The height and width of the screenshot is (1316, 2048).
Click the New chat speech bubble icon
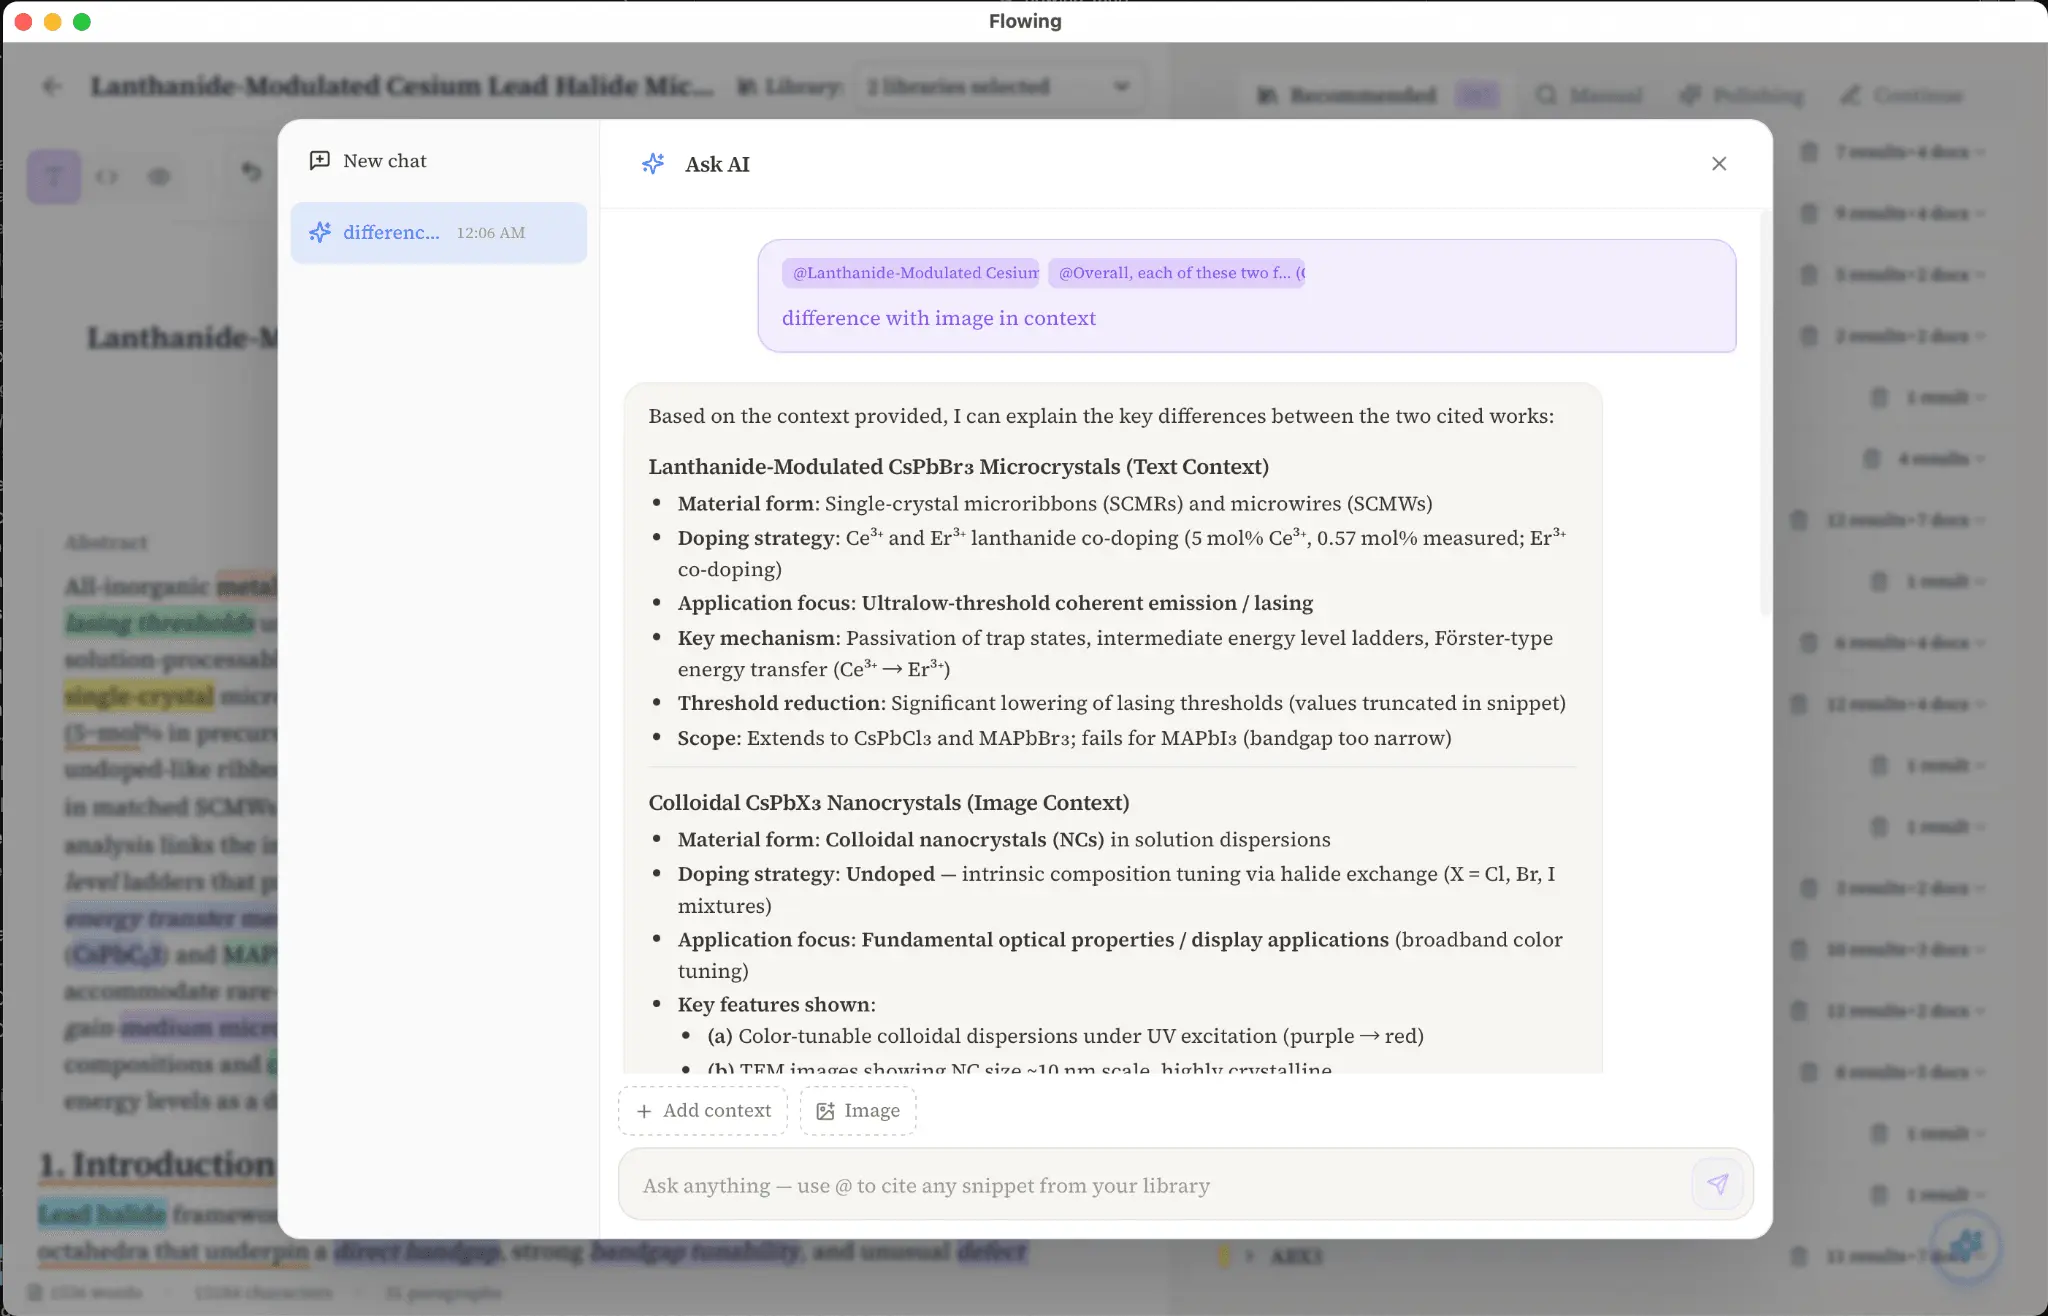320,161
